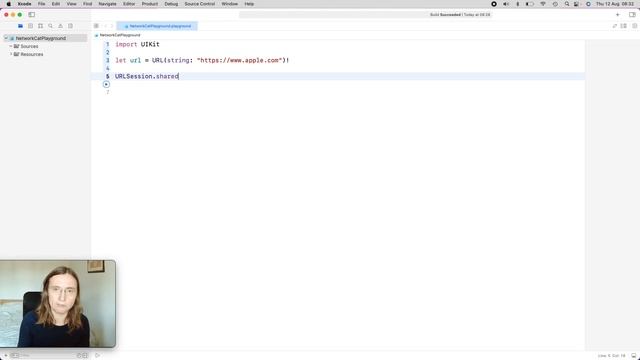Viewport: 640px width, 360px height.
Task: Collapse the NetworkCatPlayground disclosure triangle
Action: coord(6,38)
